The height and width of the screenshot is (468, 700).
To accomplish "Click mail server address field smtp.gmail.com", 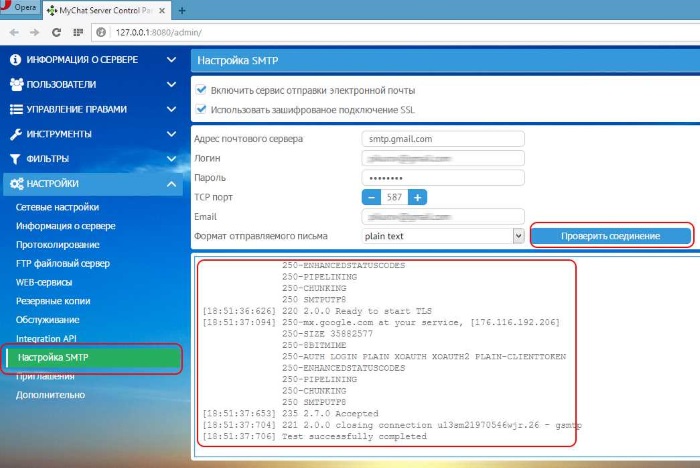I will (443, 139).
